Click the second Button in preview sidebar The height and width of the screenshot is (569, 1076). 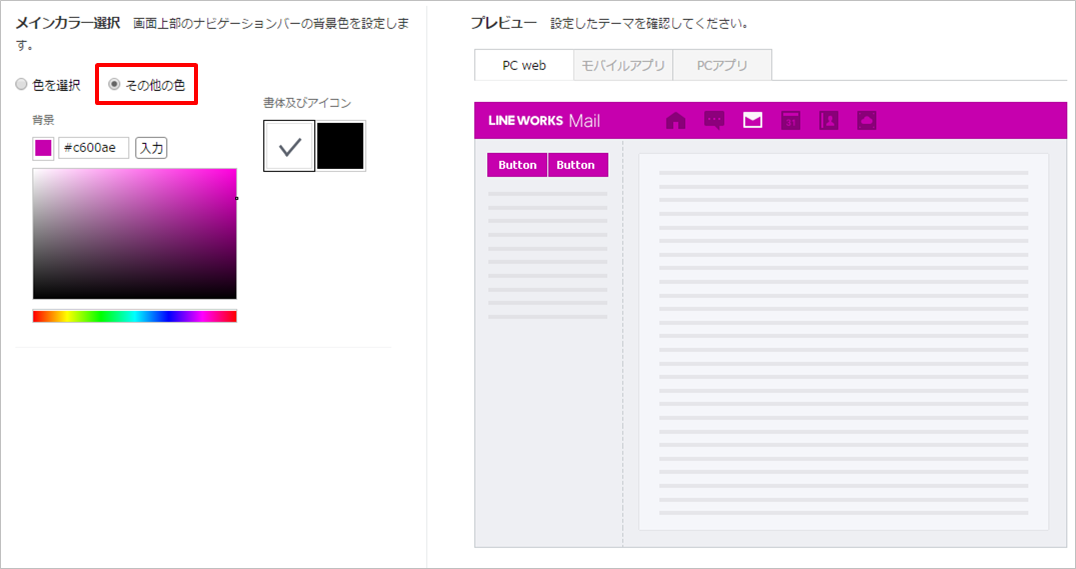coord(576,165)
